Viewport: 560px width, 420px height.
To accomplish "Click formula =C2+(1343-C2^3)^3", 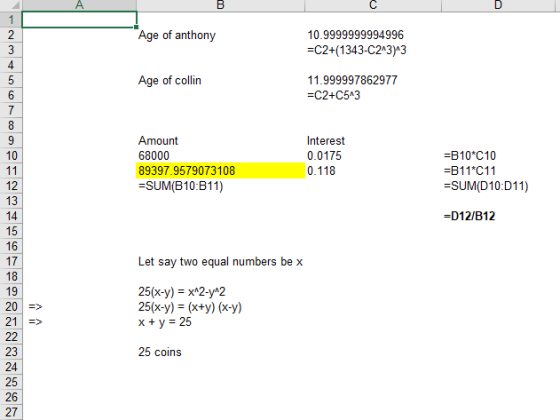I will pyautogui.click(x=356, y=50).
